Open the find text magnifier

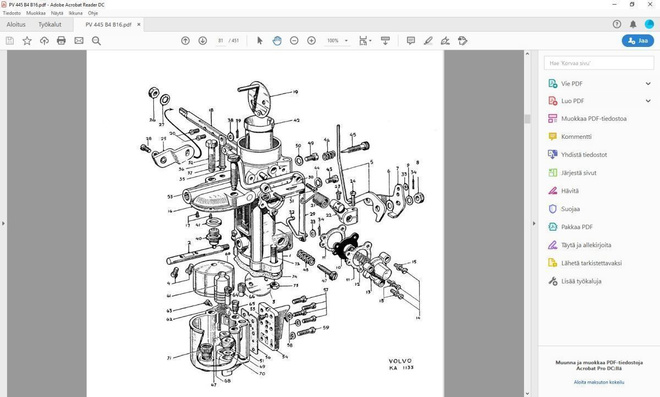point(96,41)
